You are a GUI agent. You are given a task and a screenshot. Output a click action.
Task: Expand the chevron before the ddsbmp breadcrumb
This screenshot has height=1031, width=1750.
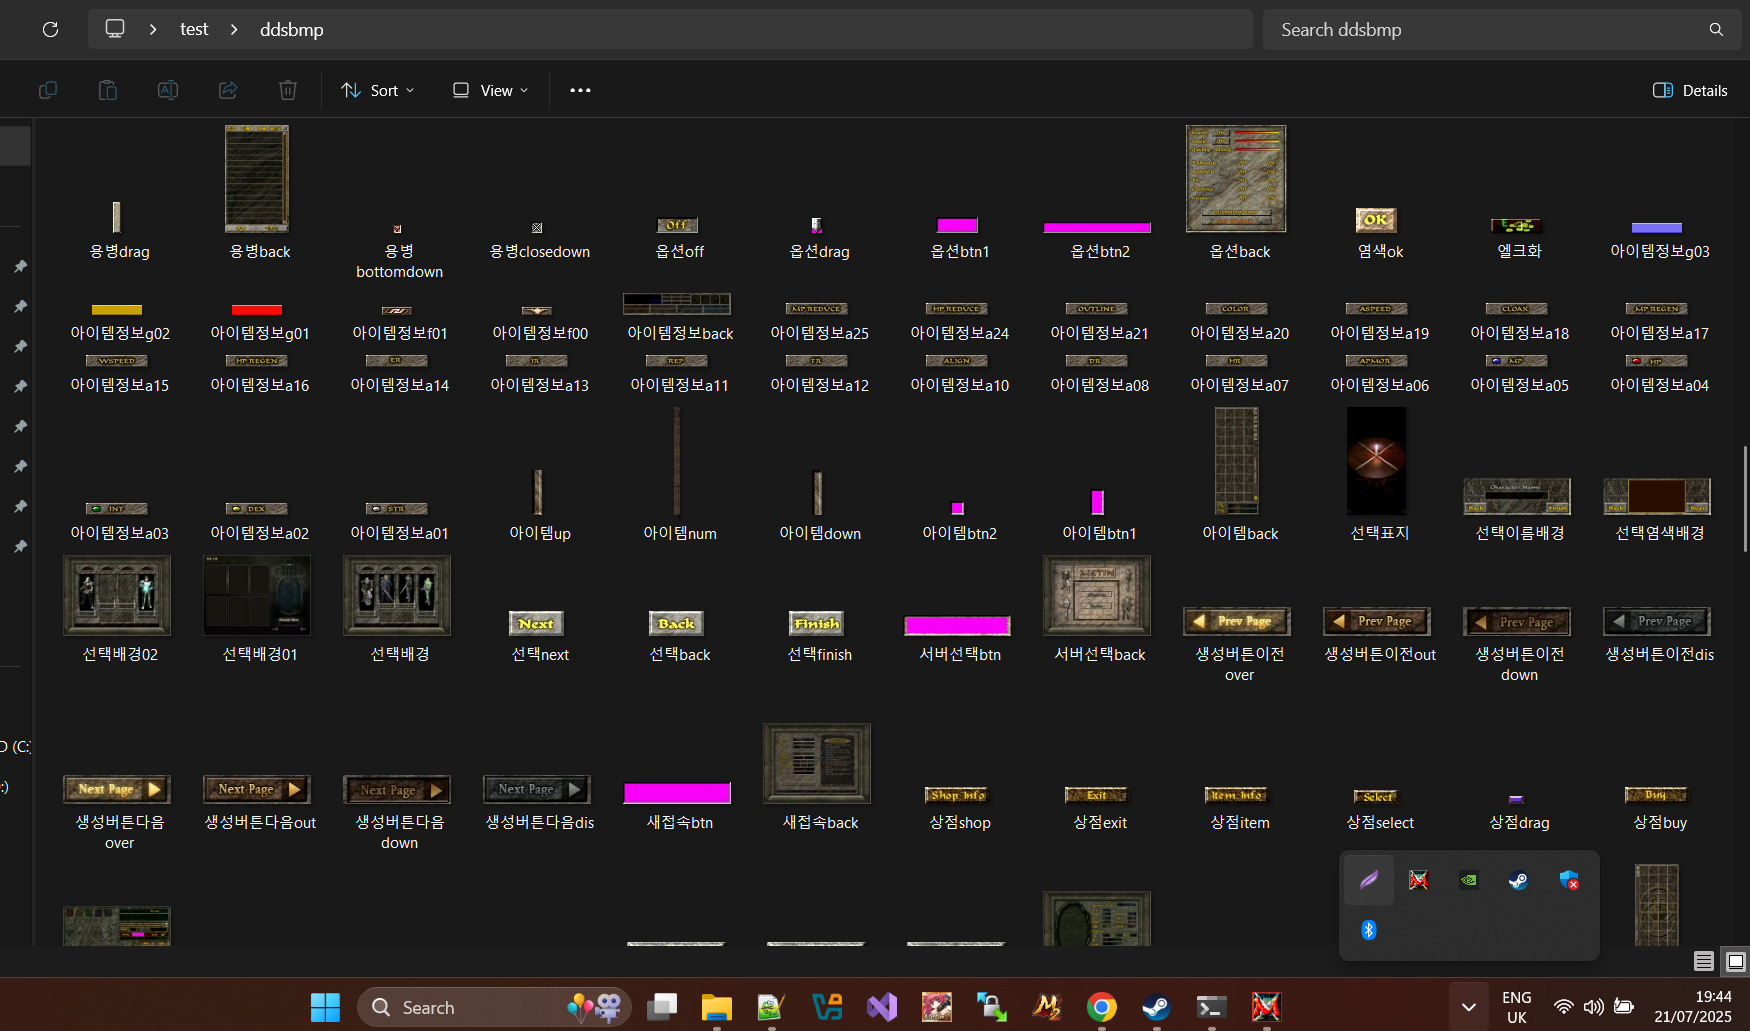click(x=234, y=29)
